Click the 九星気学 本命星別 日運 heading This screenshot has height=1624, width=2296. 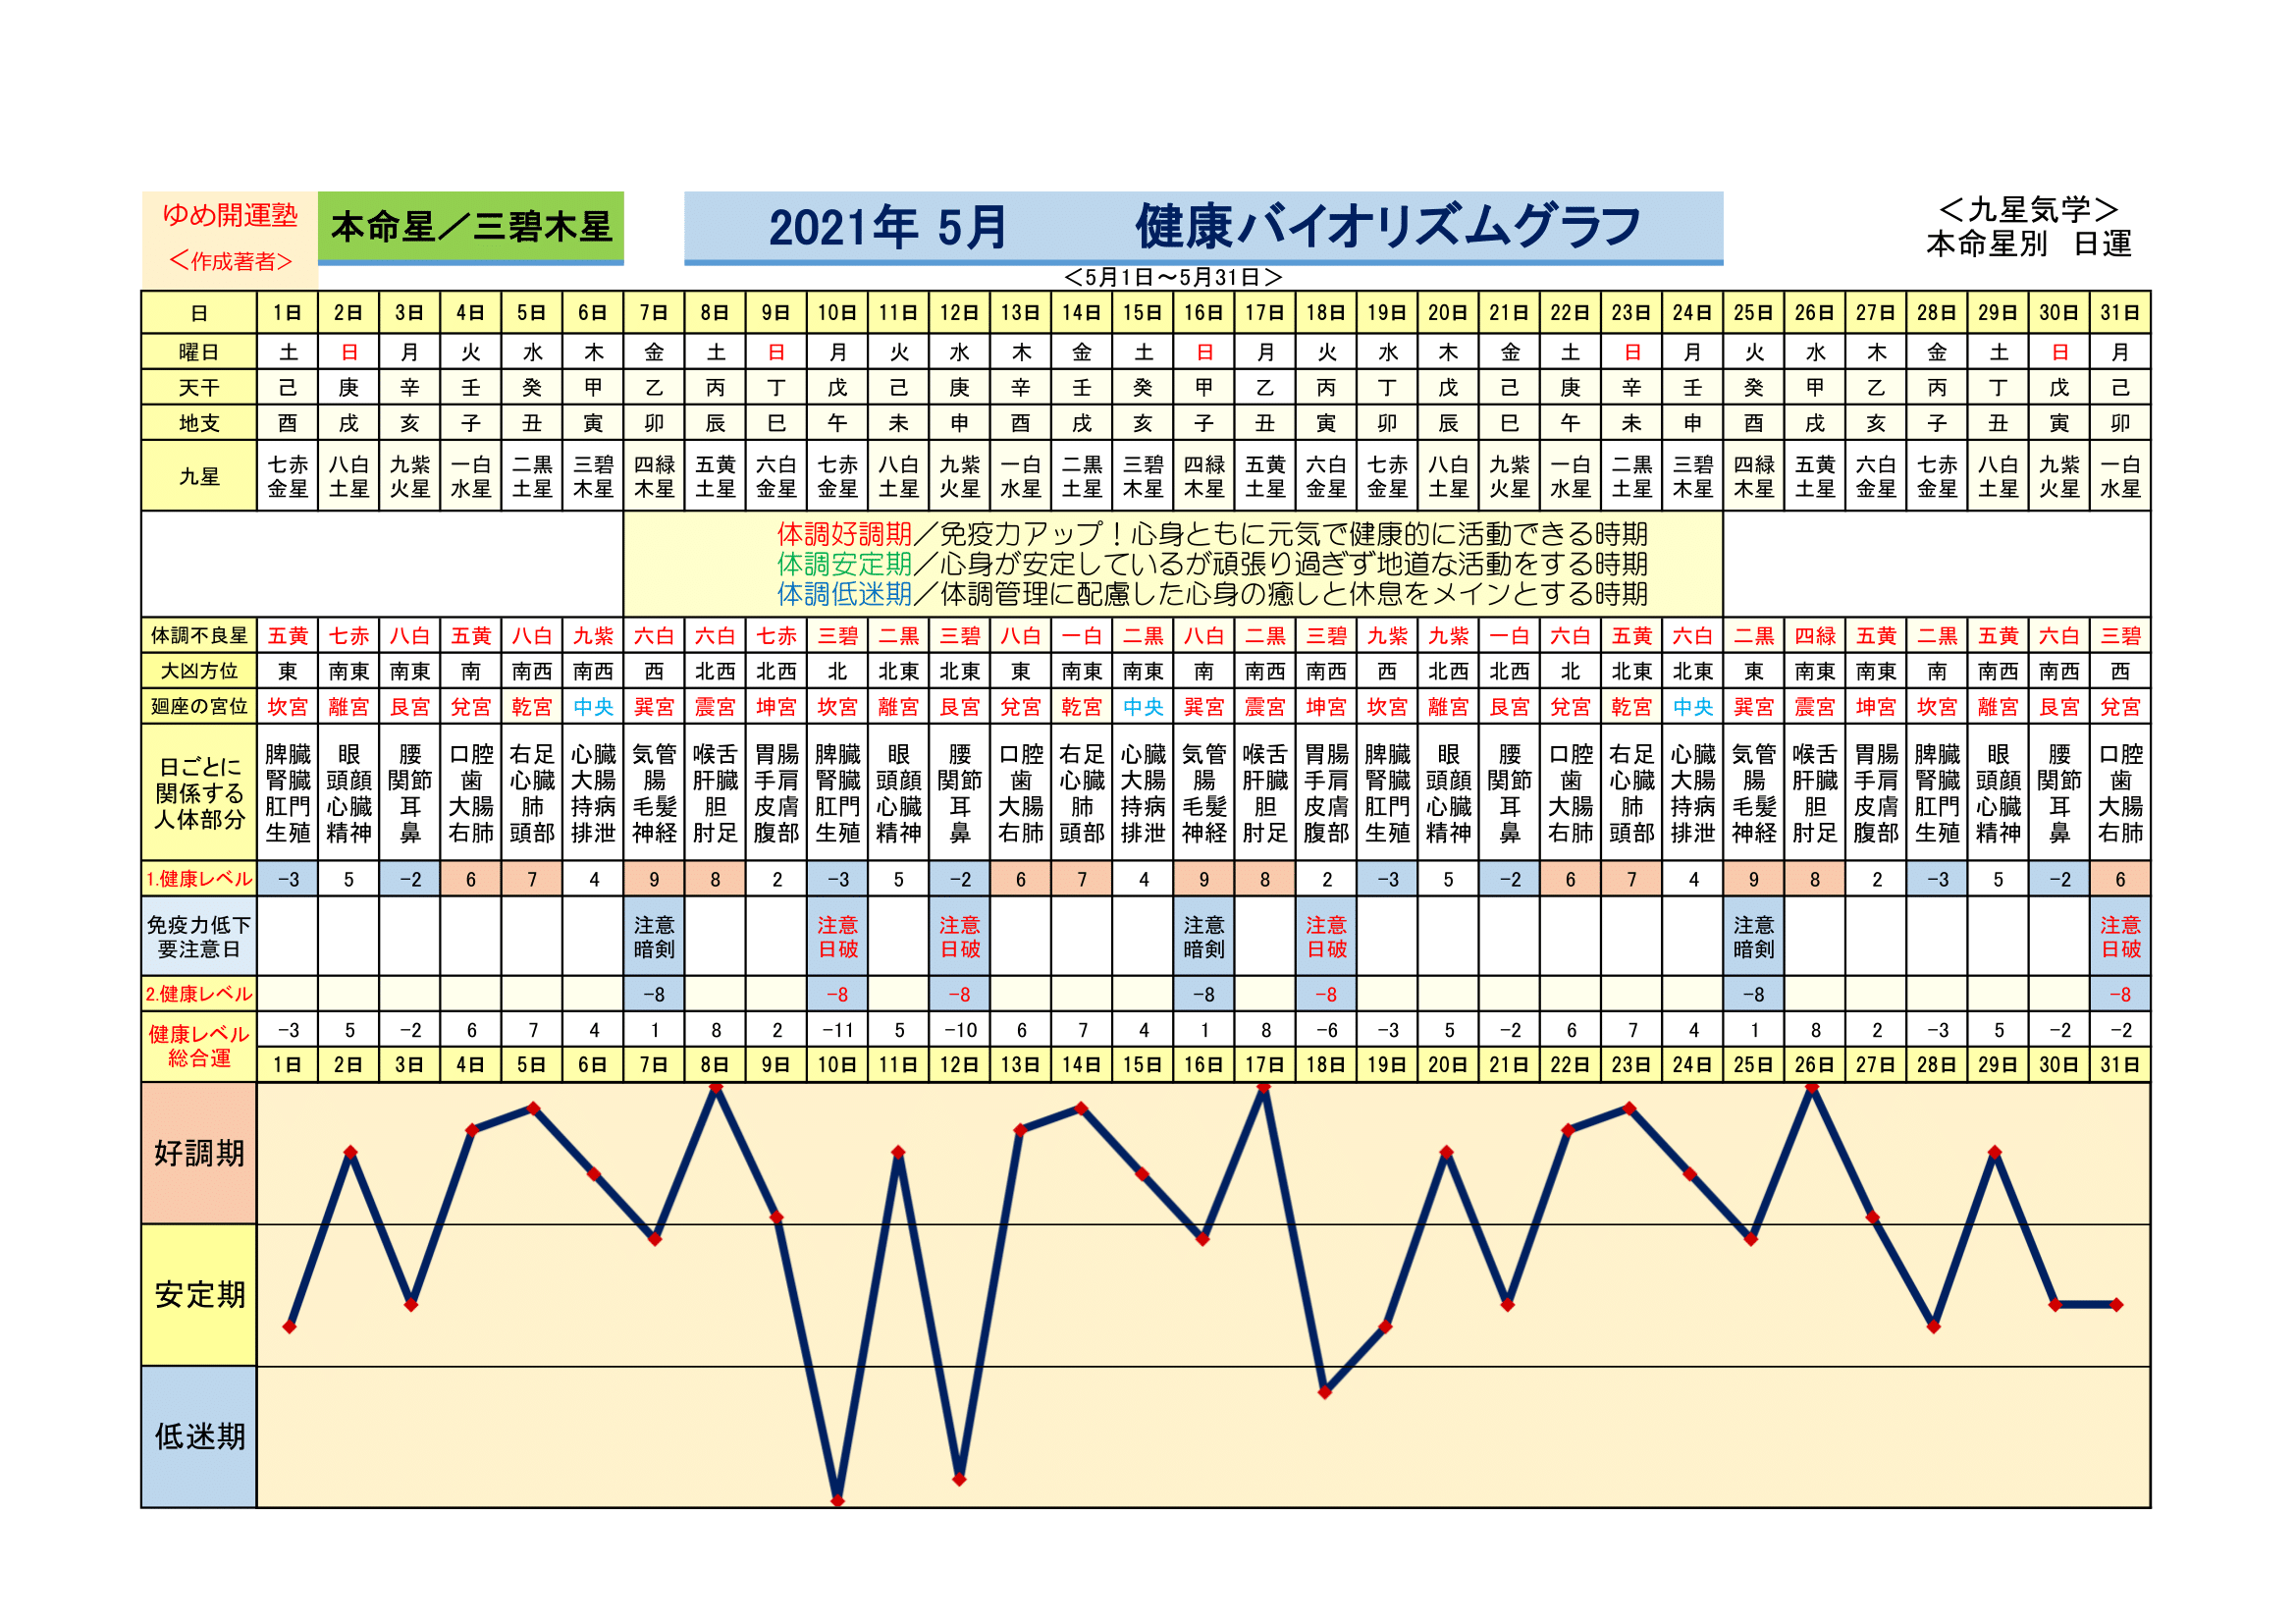pyautogui.click(x=2028, y=227)
